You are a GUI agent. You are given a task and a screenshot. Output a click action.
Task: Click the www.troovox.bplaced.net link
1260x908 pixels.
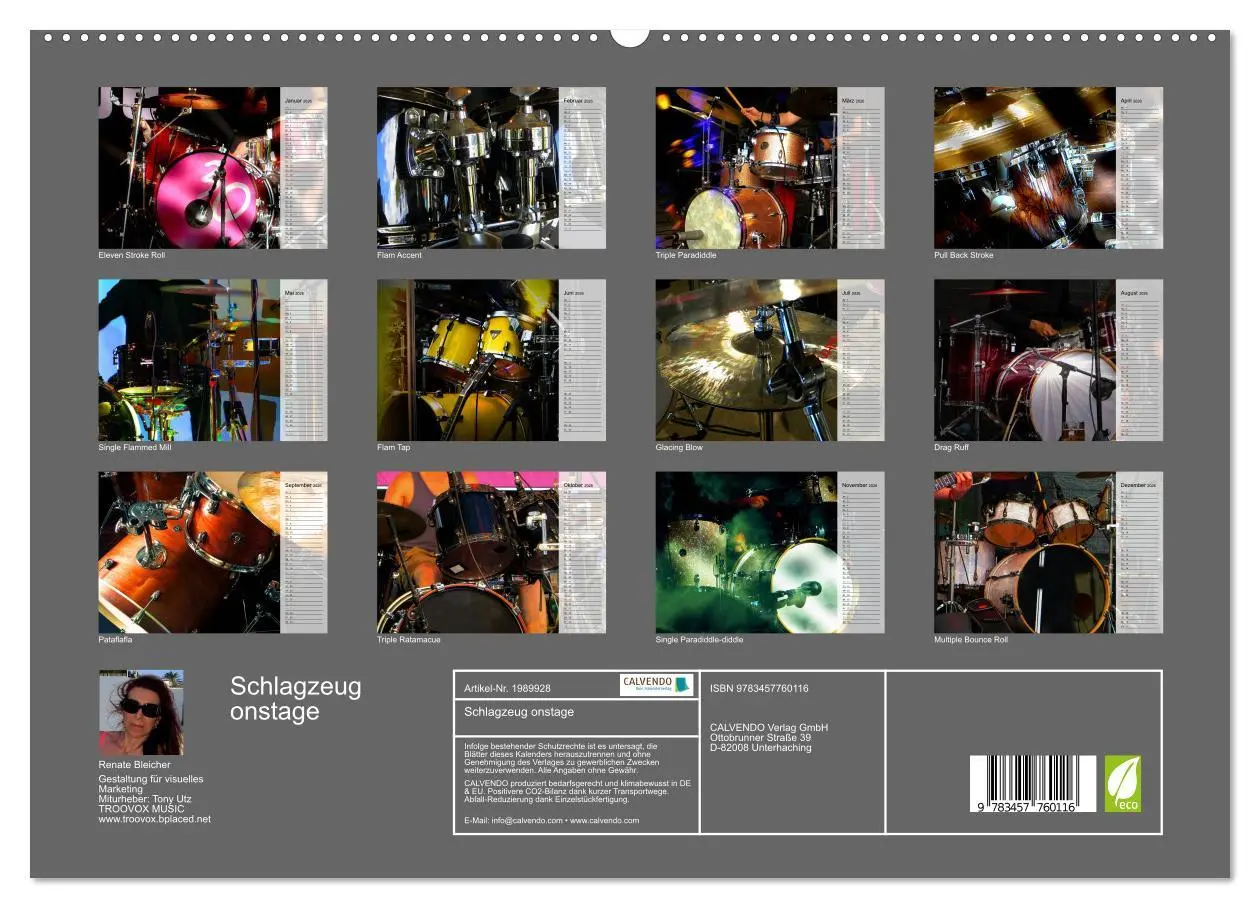coord(155,819)
